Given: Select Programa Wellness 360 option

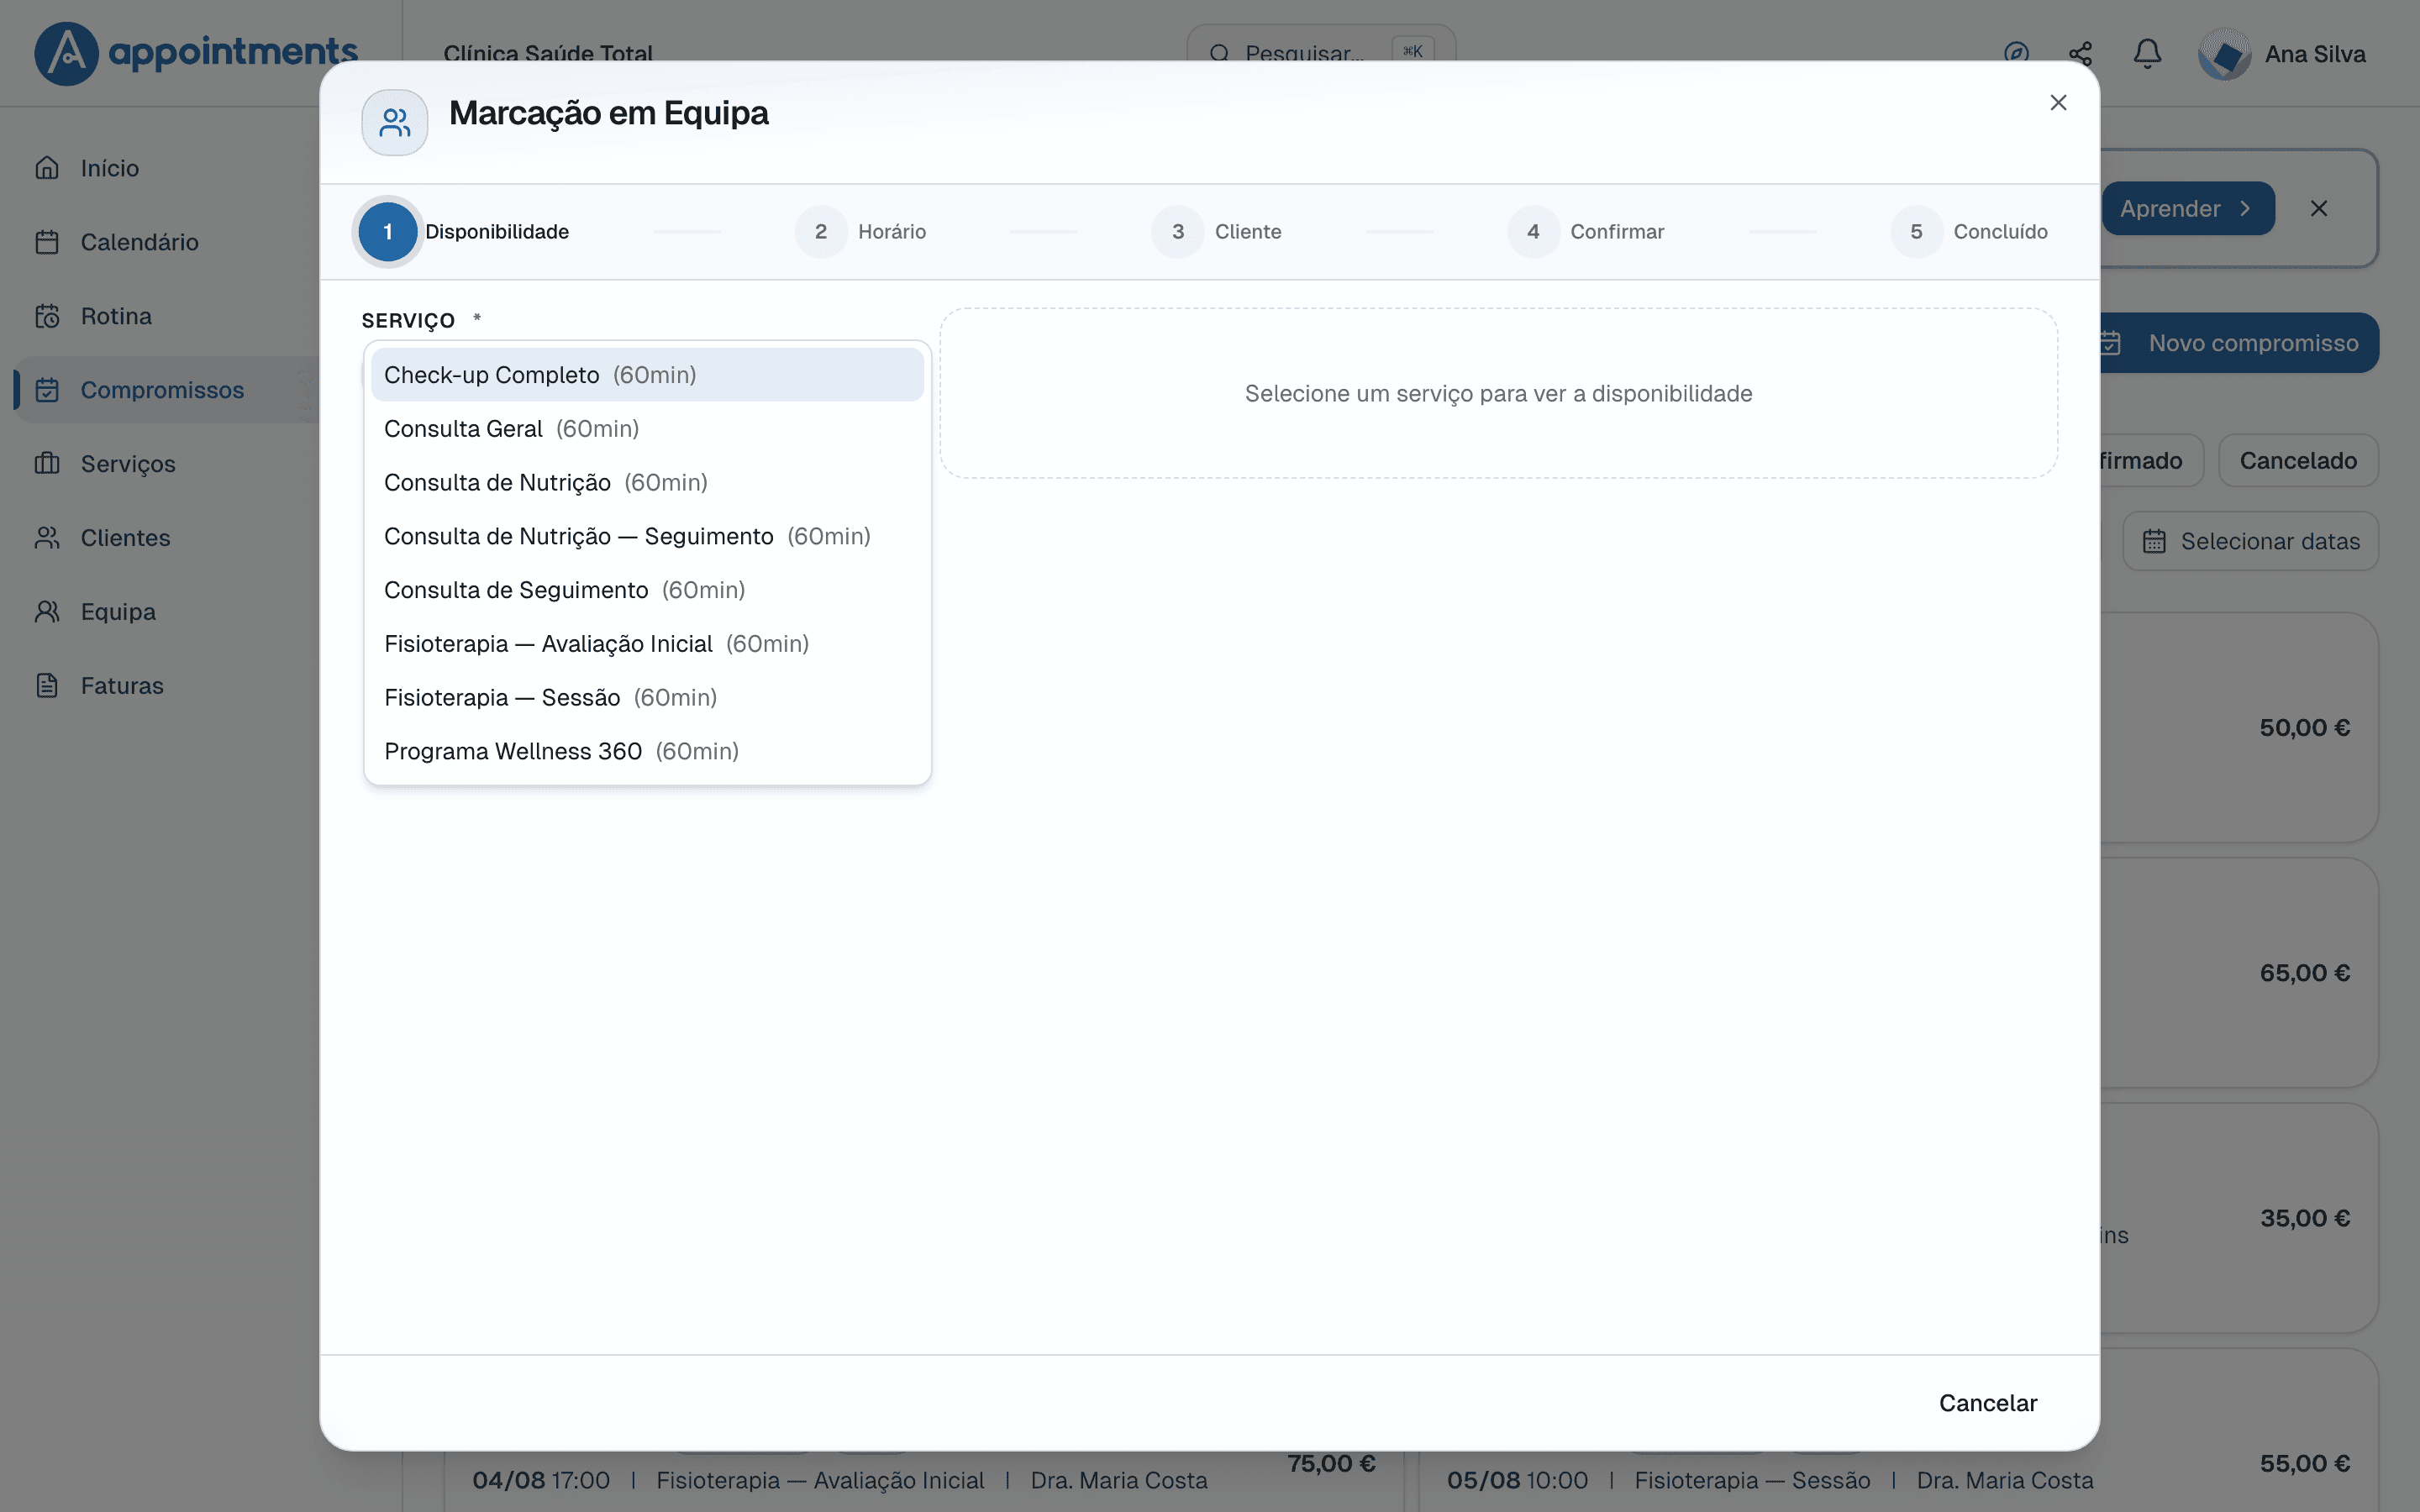Looking at the screenshot, I should (x=647, y=752).
